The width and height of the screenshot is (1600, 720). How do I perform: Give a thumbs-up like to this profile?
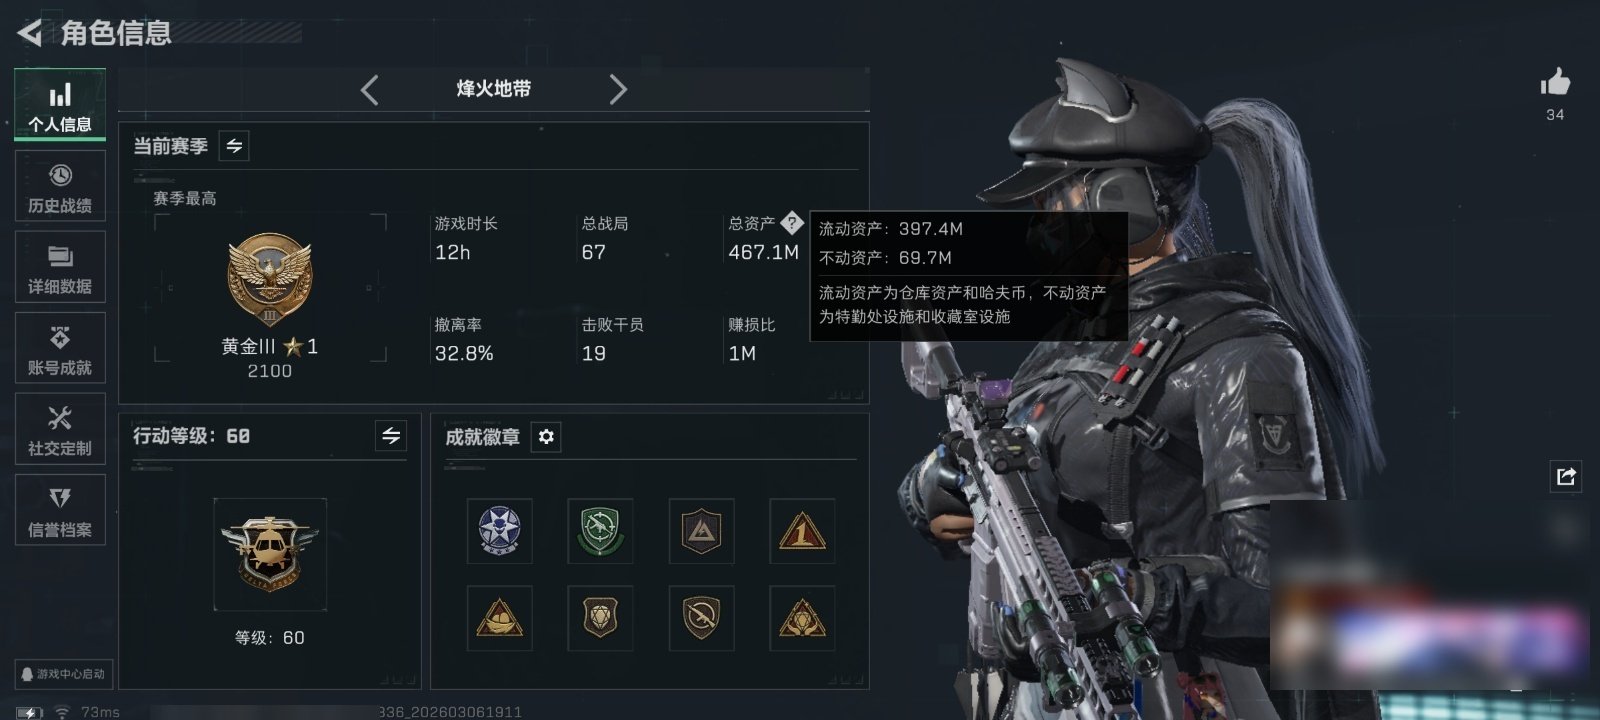point(1555,82)
